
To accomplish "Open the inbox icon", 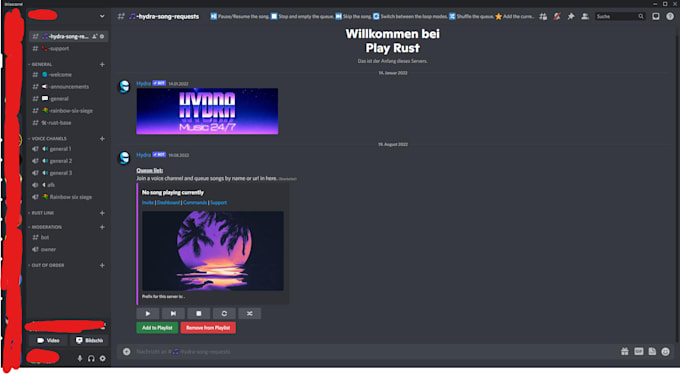I will click(656, 16).
